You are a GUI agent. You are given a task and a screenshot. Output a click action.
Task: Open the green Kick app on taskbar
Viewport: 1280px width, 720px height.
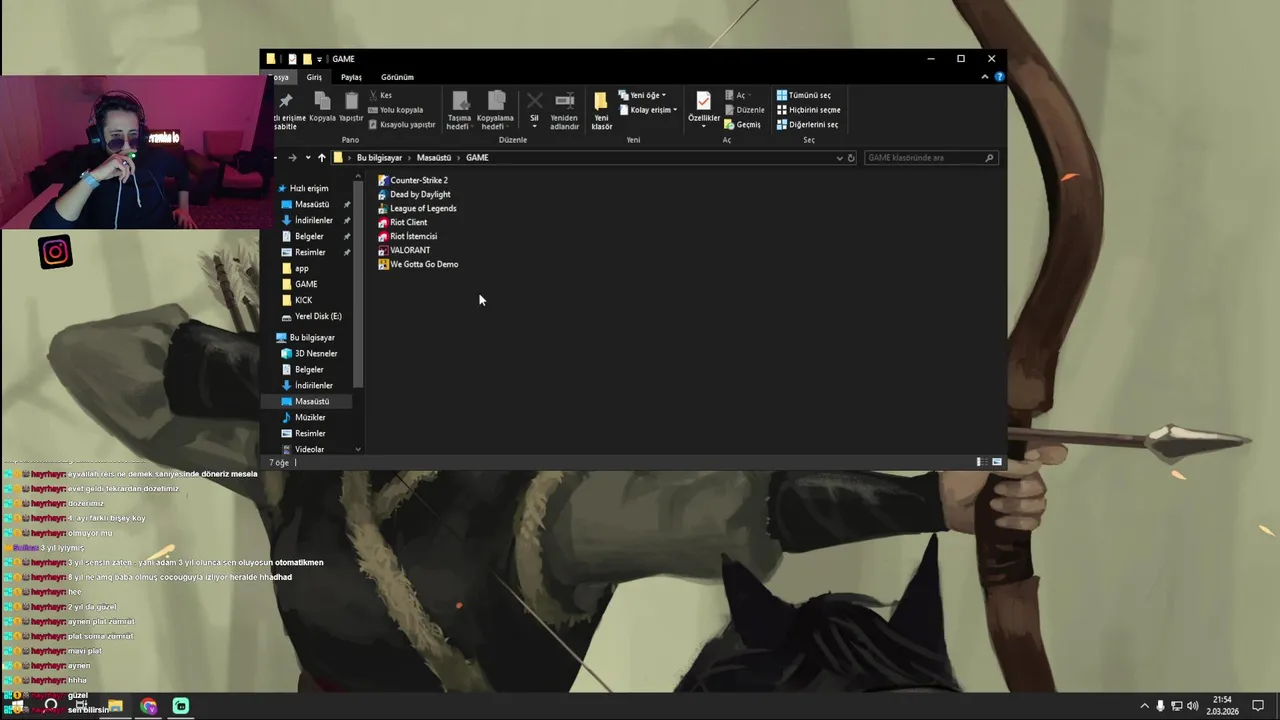181,706
